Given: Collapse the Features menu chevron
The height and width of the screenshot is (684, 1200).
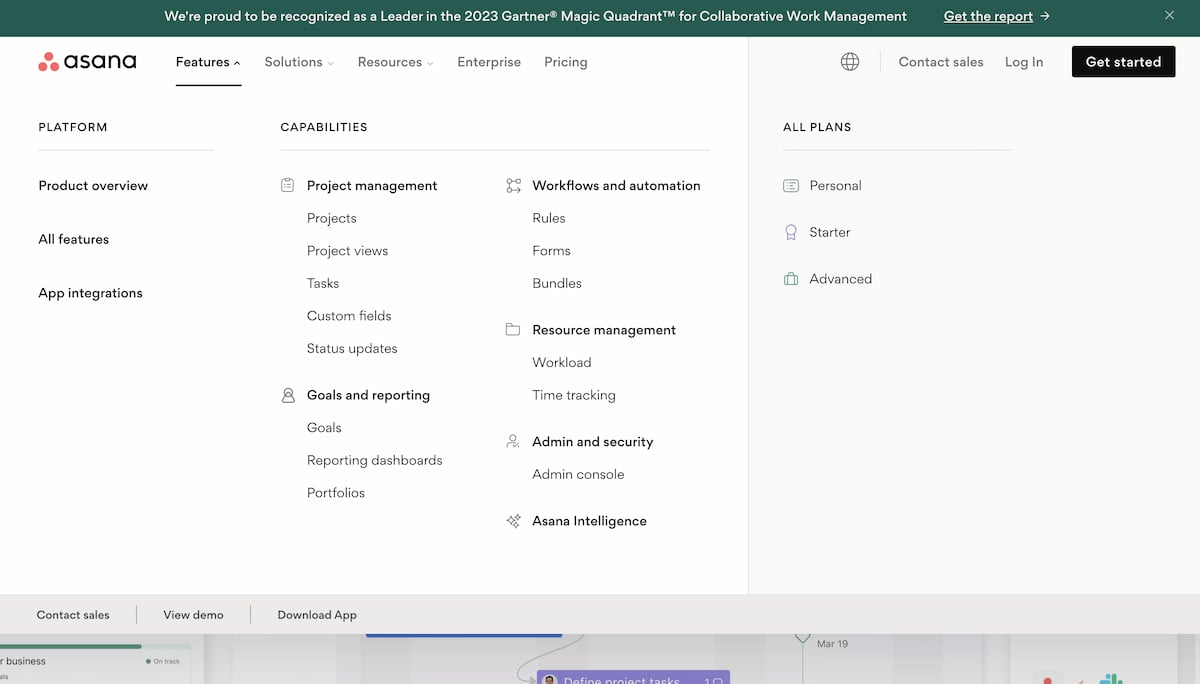Looking at the screenshot, I should point(237,61).
